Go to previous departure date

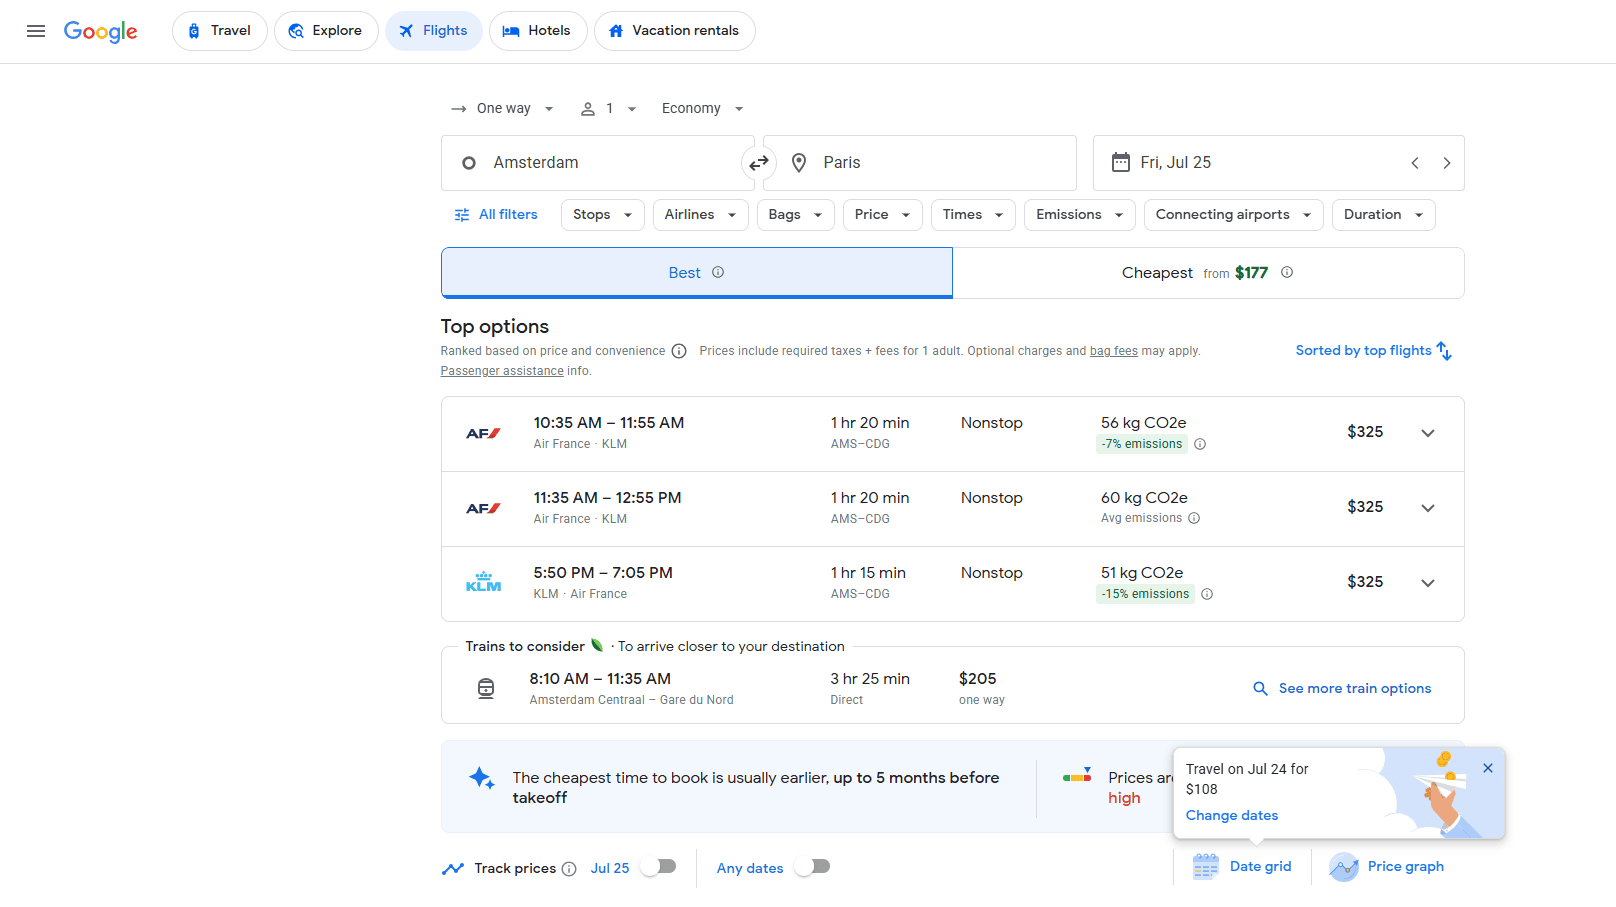click(x=1415, y=163)
